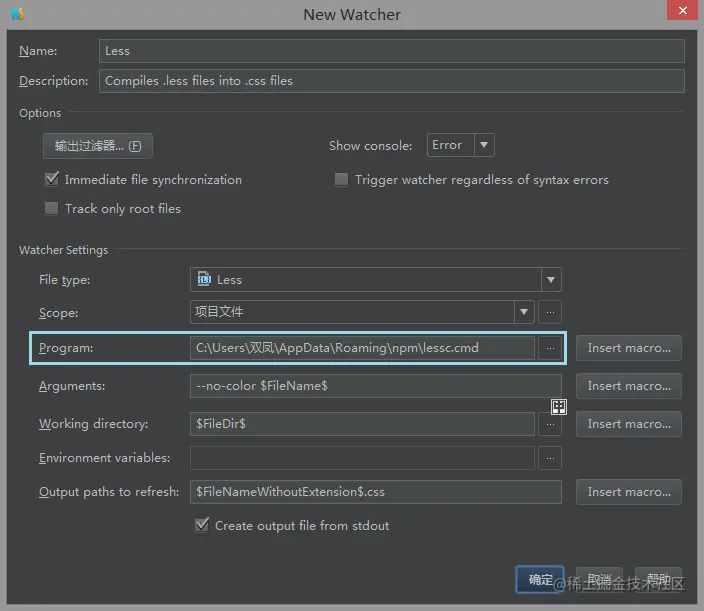Click the Environment variables field
The height and width of the screenshot is (611, 704).
[x=362, y=458]
